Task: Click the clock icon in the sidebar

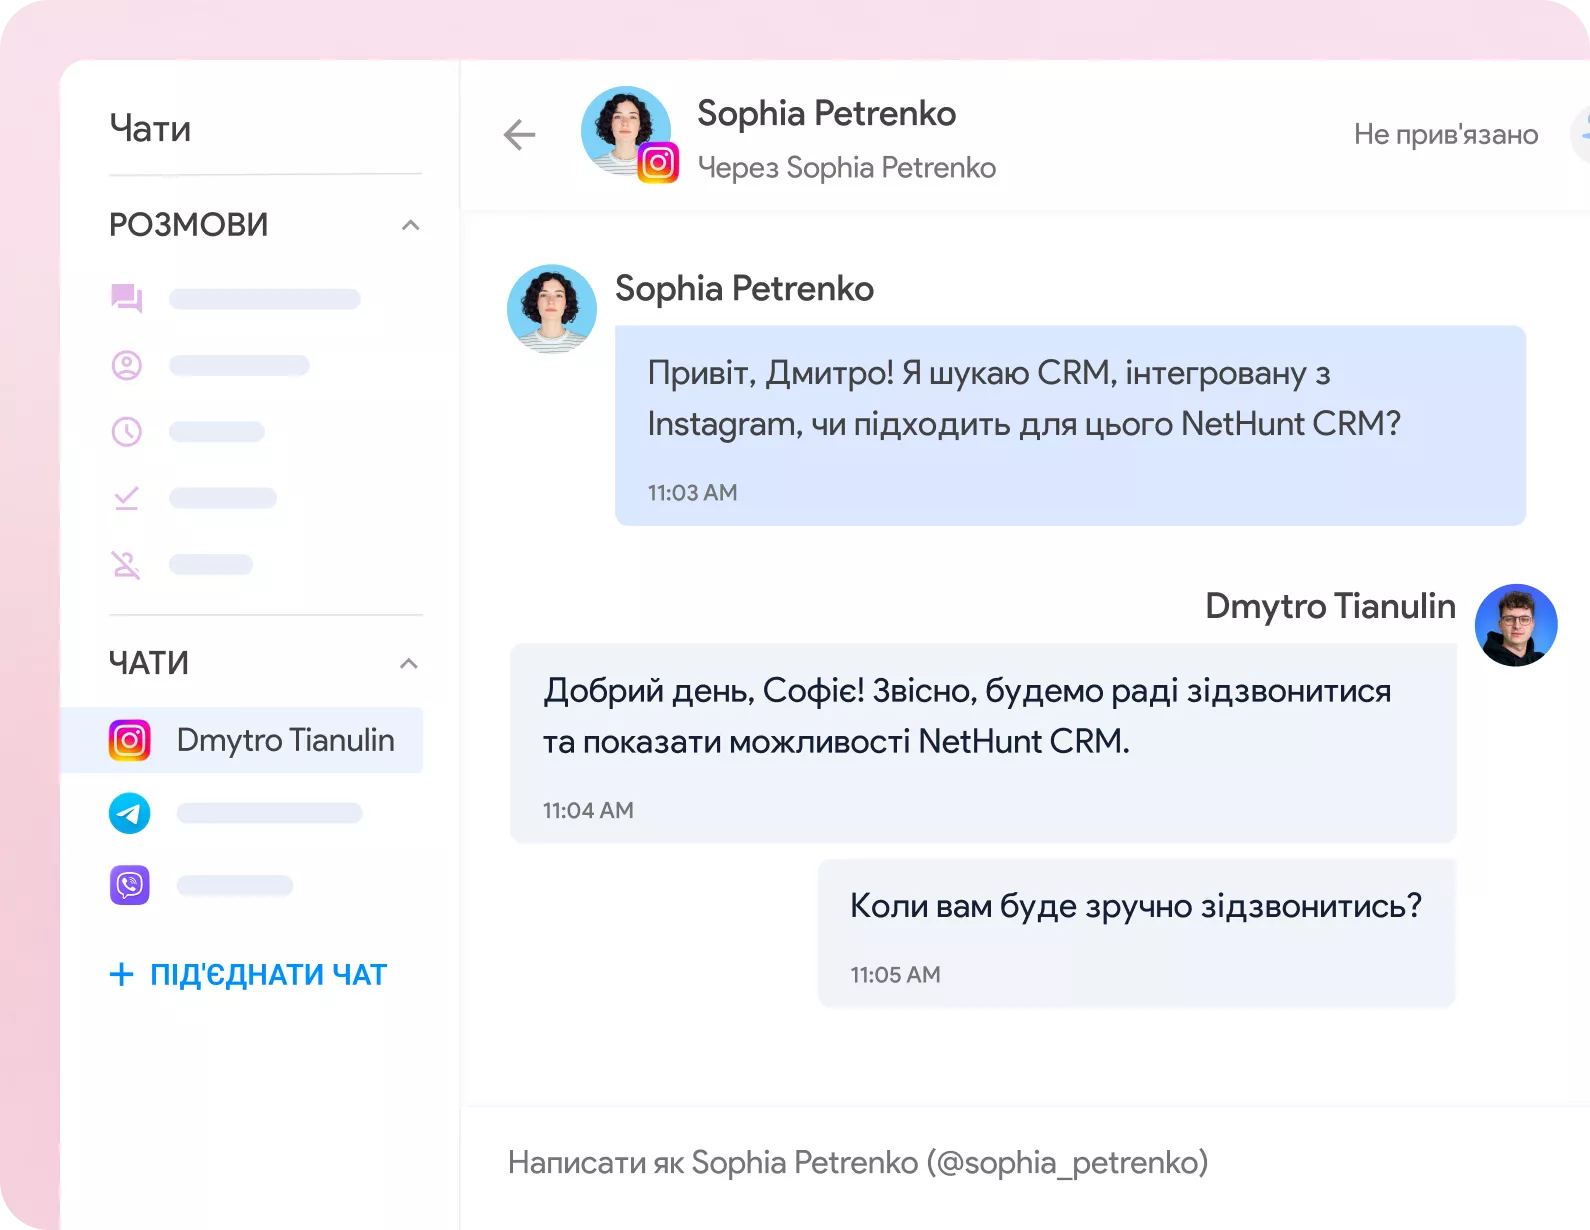Action: (127, 432)
